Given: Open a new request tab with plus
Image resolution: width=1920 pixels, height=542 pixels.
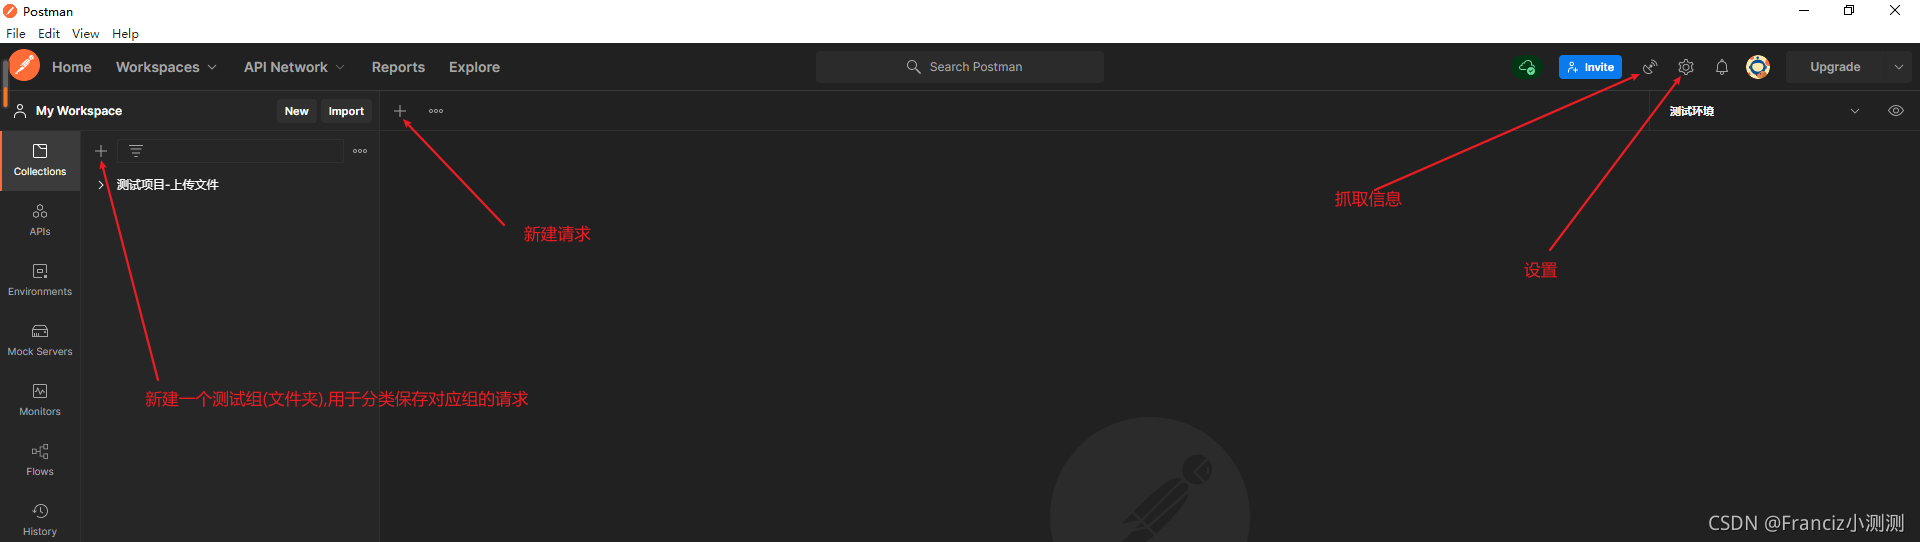Looking at the screenshot, I should 400,111.
